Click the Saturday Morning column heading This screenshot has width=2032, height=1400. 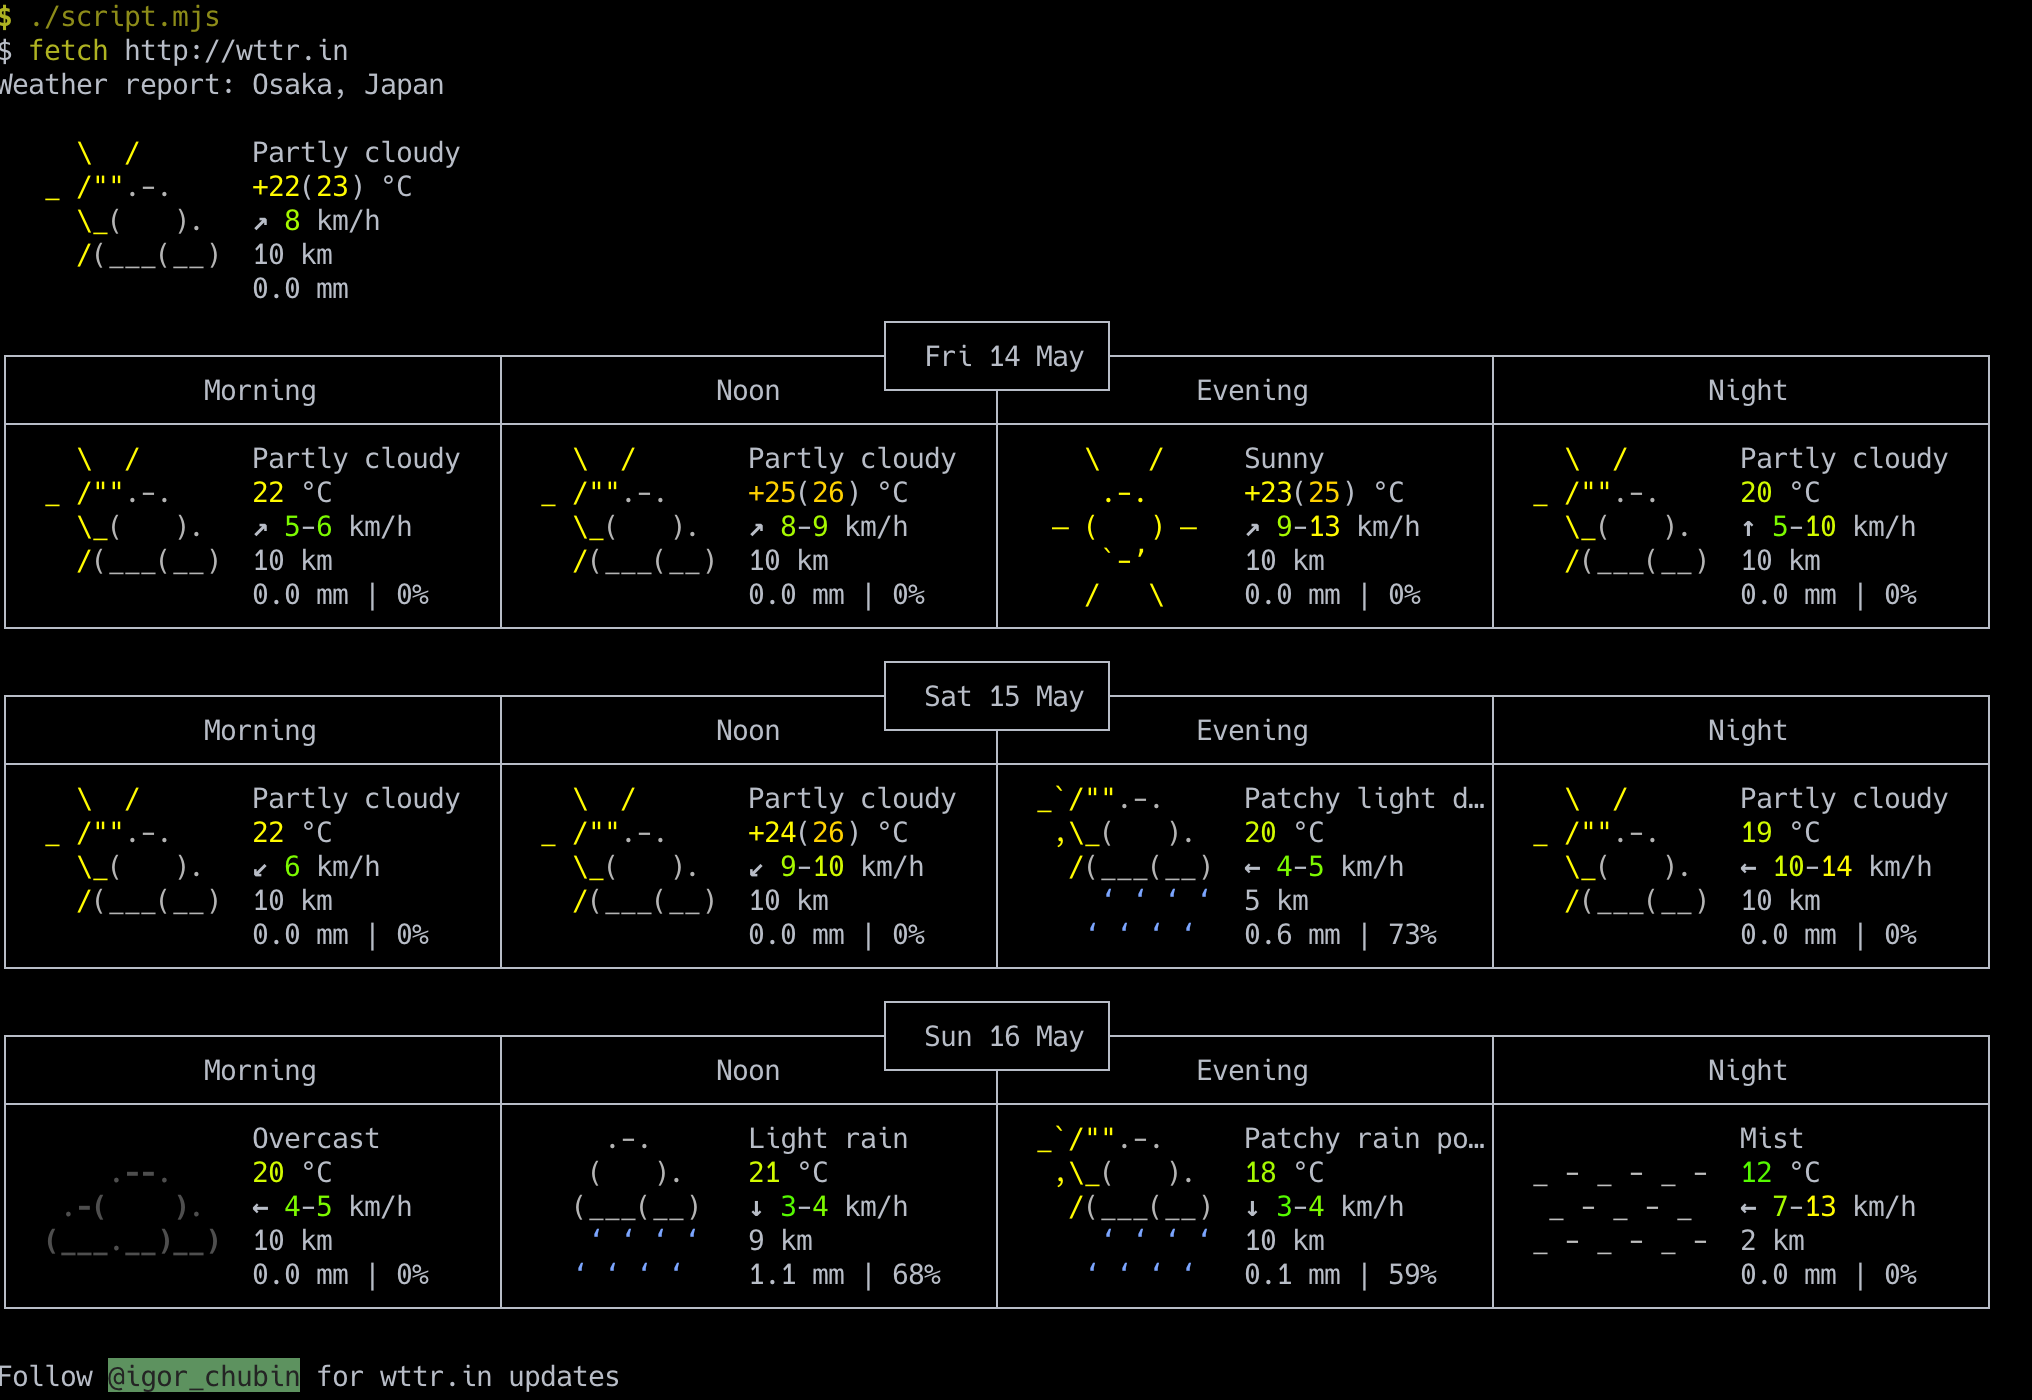260,730
